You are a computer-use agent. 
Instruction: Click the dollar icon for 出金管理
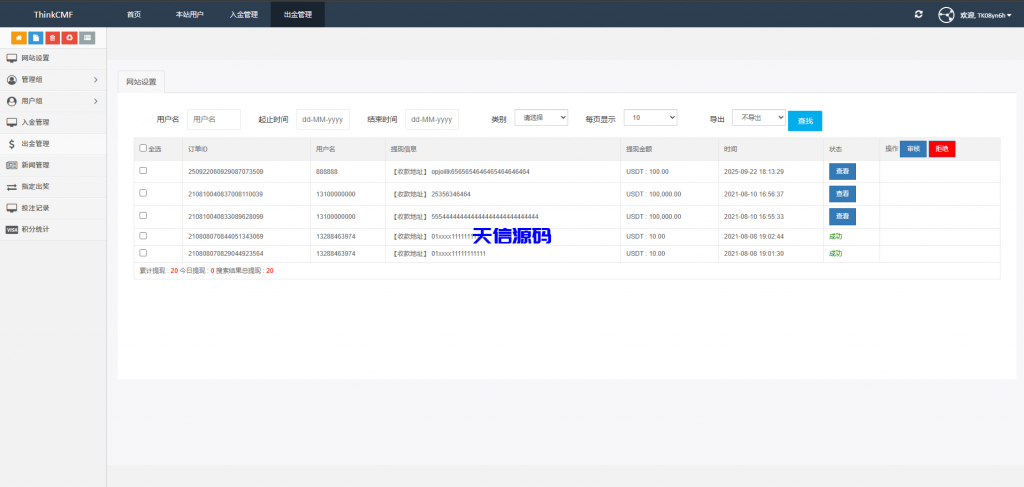pos(12,144)
